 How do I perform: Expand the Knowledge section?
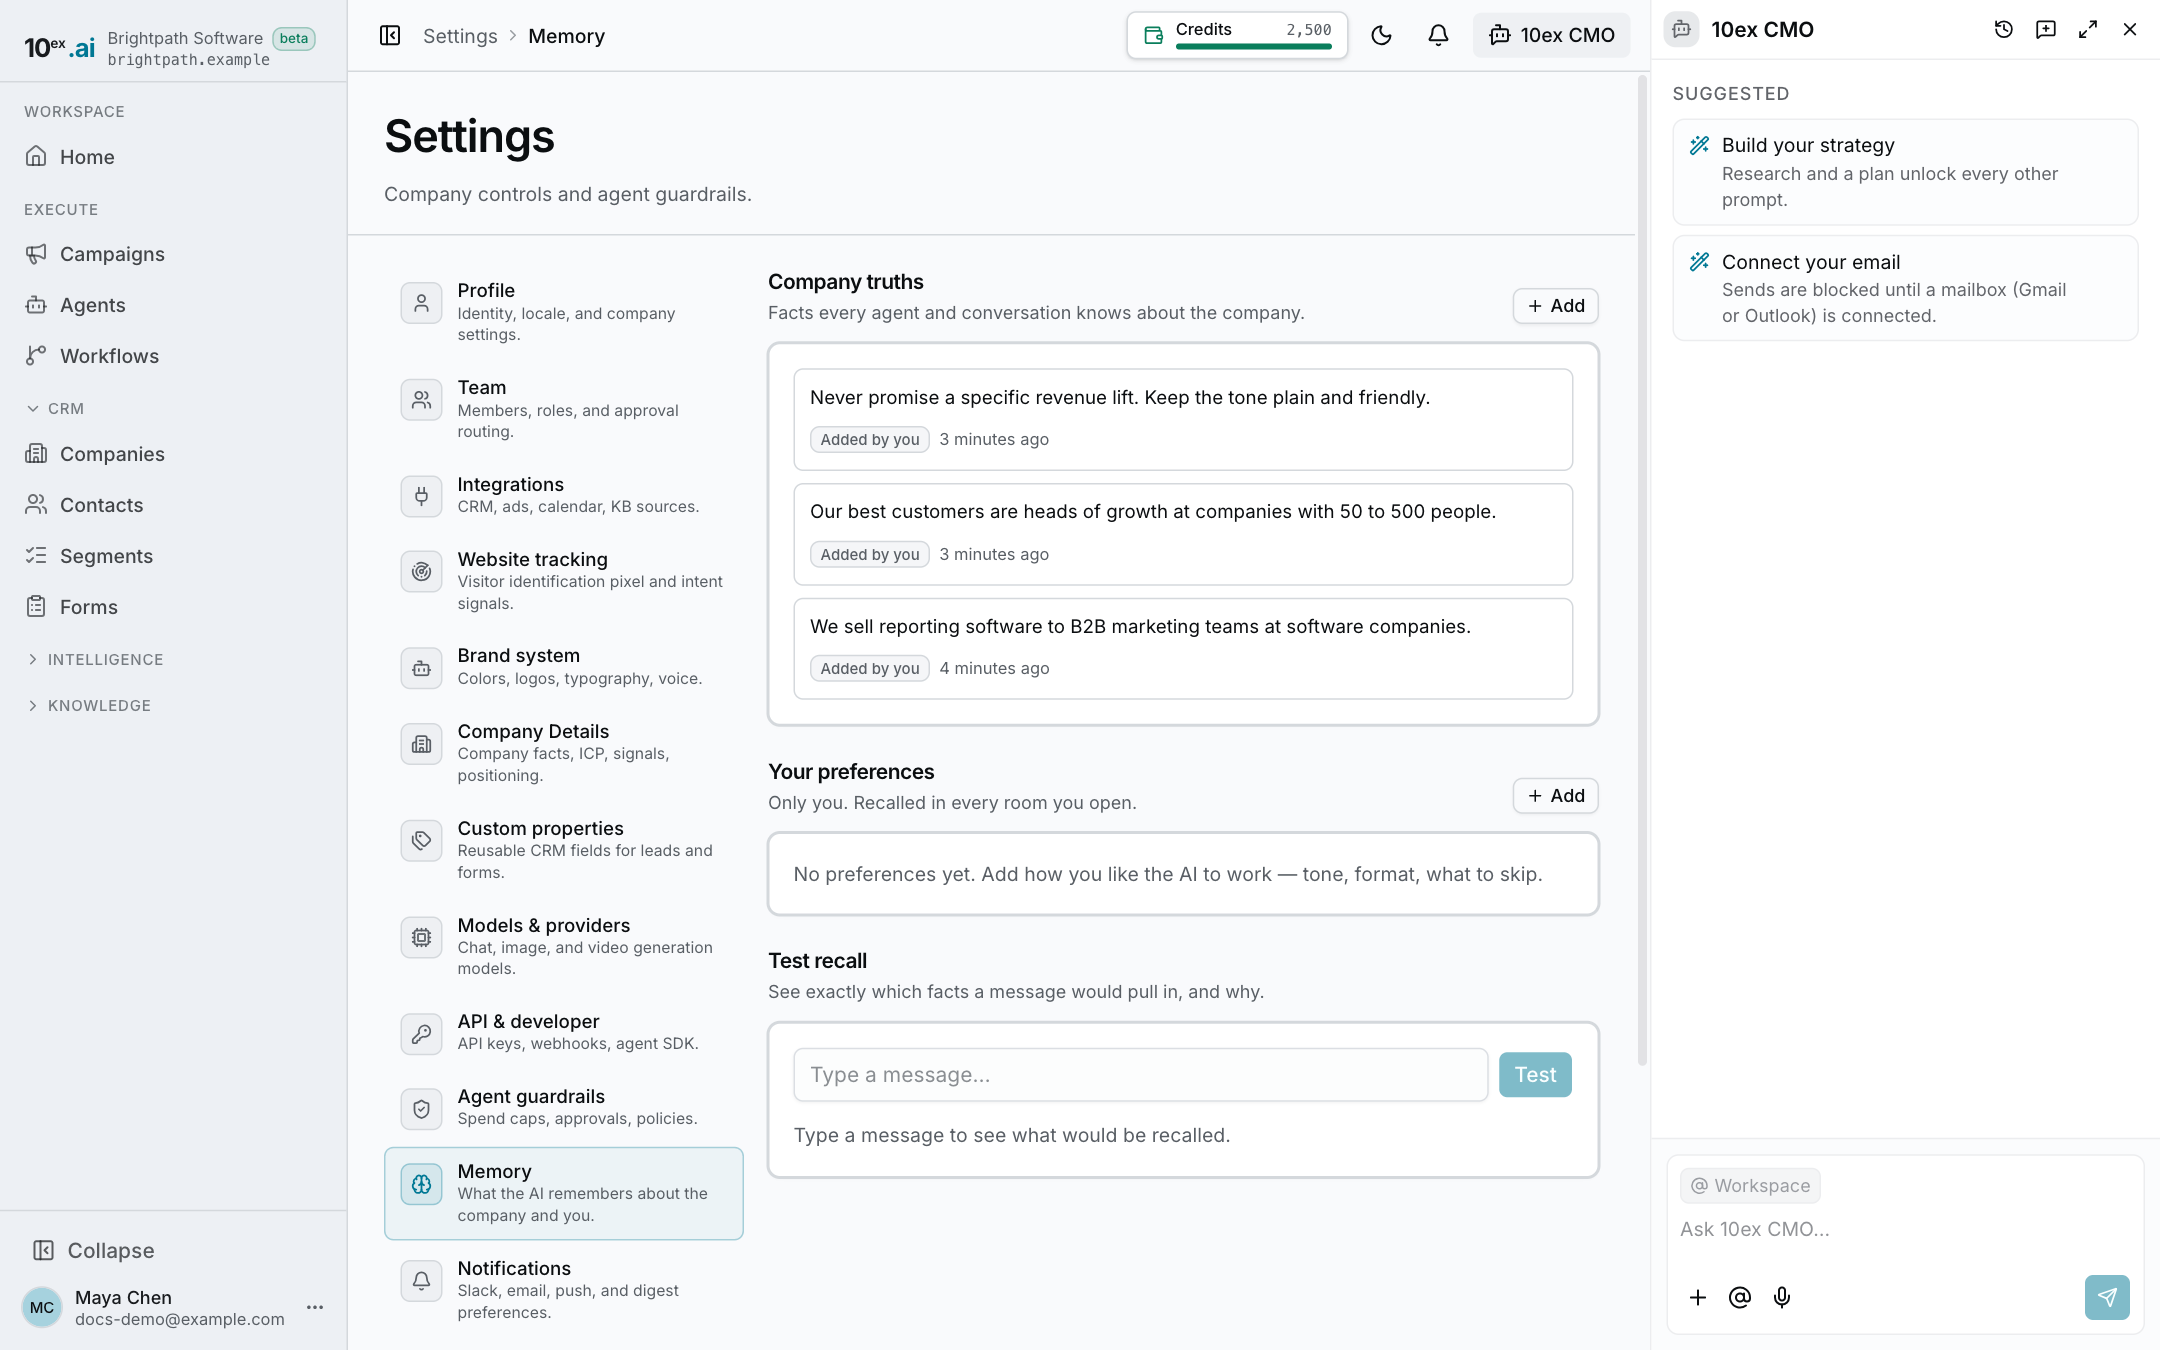point(89,706)
